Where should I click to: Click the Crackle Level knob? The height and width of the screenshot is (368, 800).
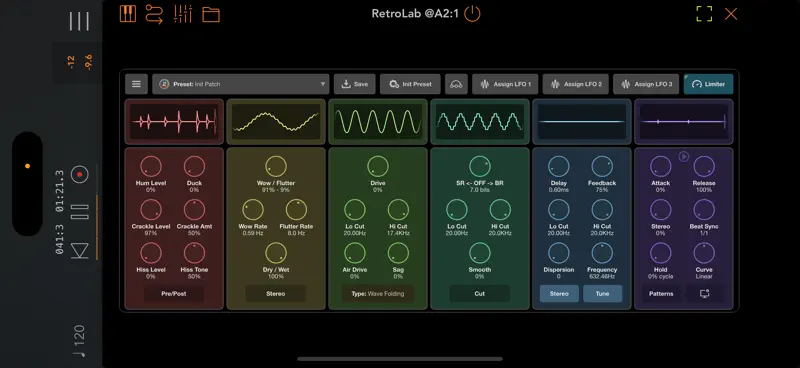coord(151,210)
